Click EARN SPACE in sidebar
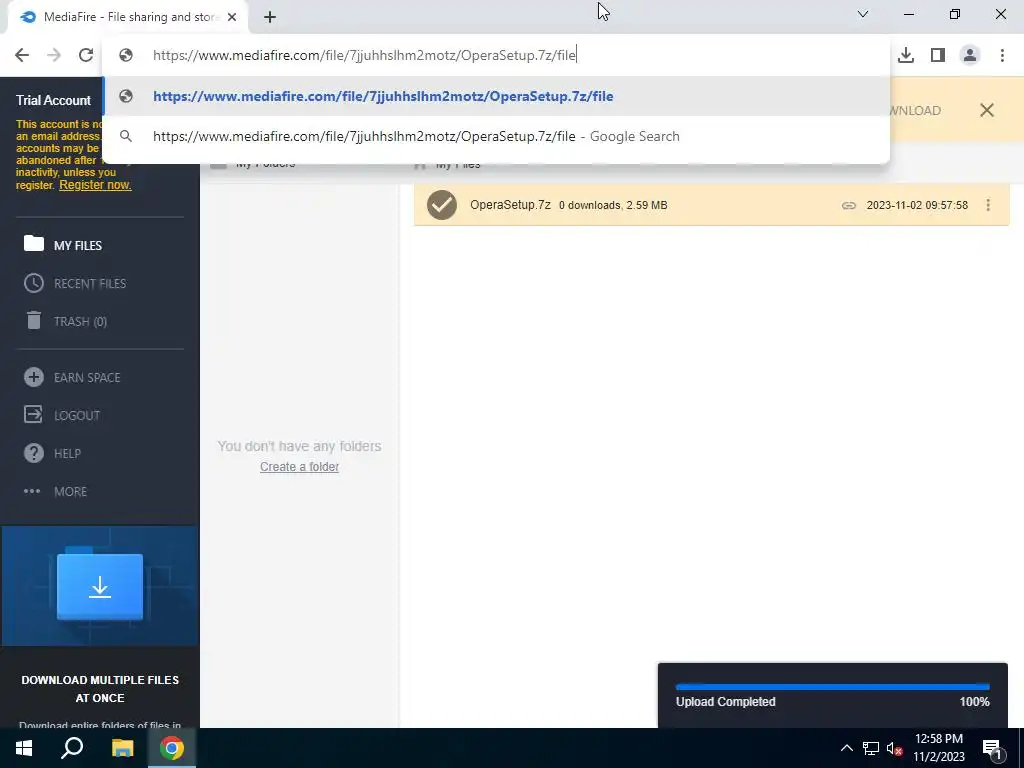Viewport: 1024px width, 768px height. pyautogui.click(x=87, y=377)
